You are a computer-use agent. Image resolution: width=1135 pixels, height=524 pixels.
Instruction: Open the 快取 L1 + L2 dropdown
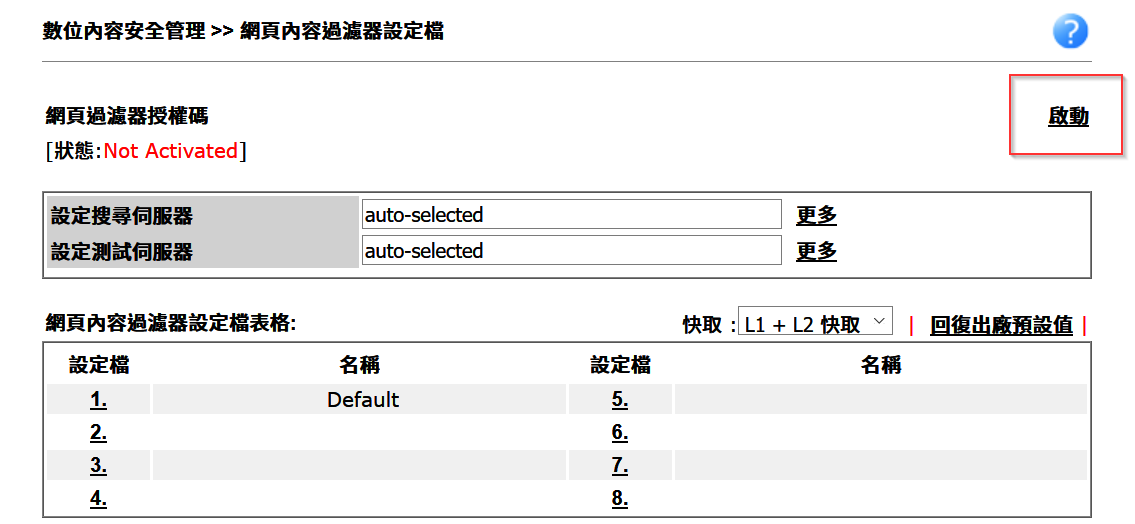tap(815, 324)
